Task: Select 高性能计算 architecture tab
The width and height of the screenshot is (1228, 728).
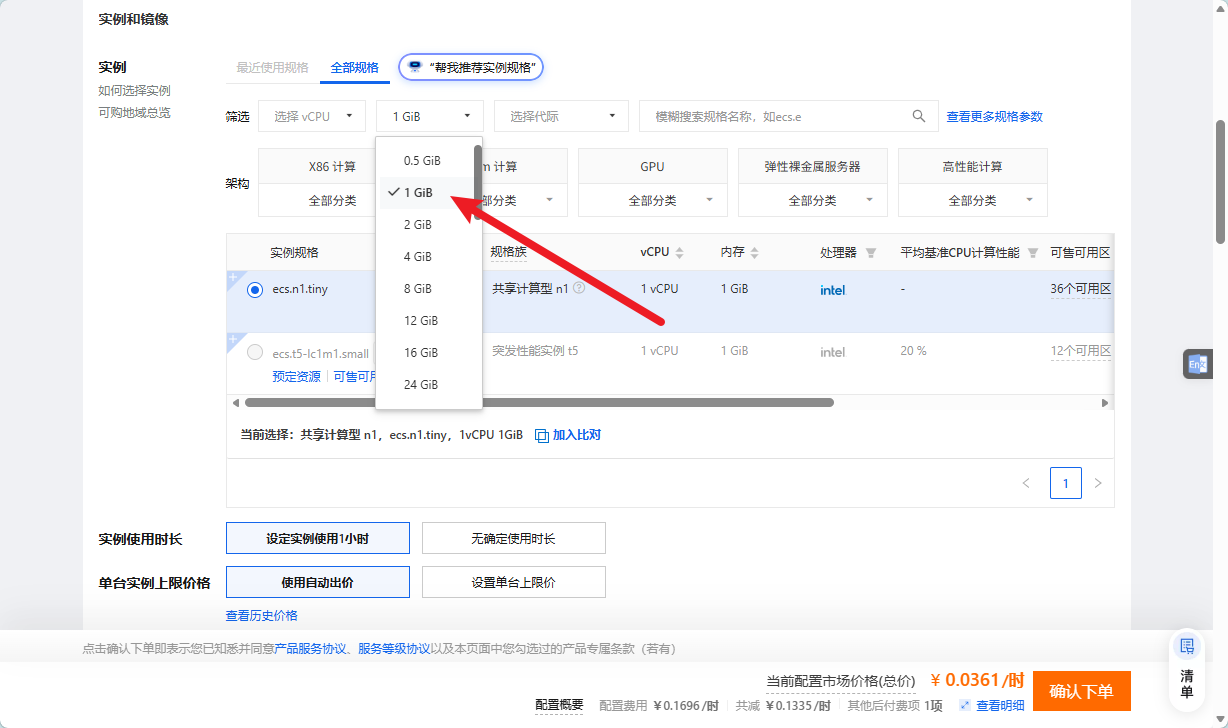Action: [973, 167]
